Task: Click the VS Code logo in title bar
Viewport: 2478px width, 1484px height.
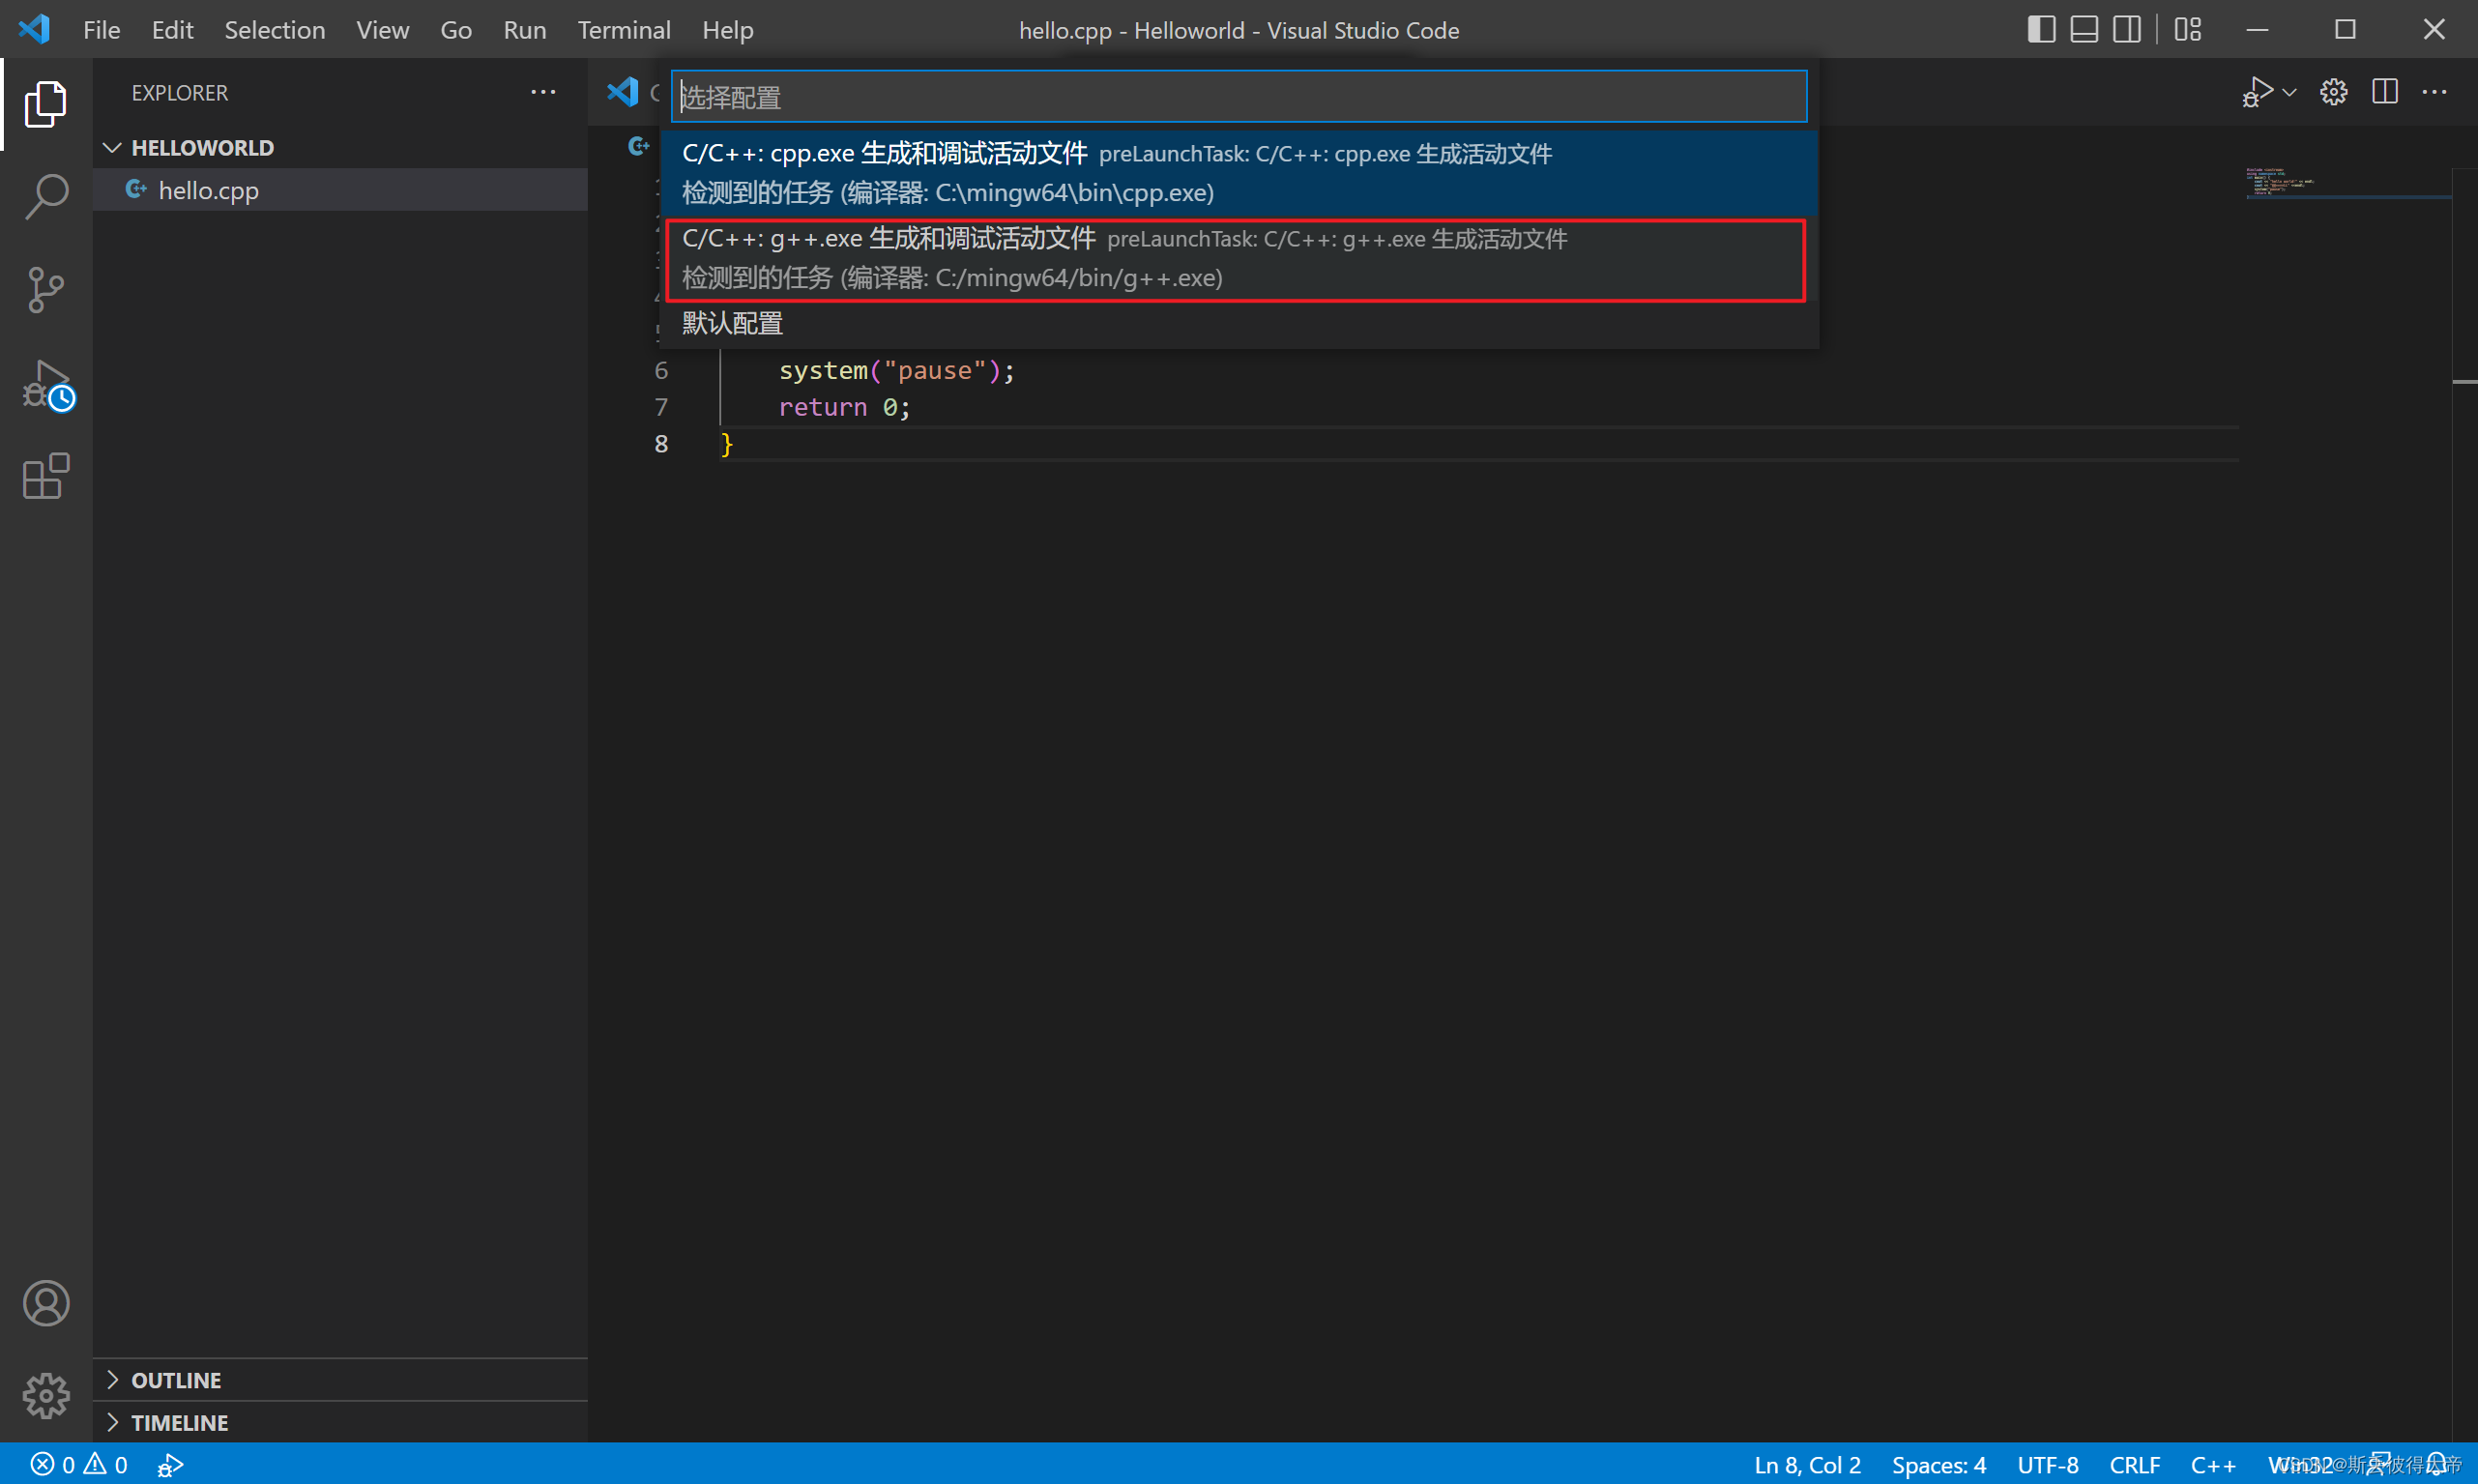Action: tap(34, 29)
